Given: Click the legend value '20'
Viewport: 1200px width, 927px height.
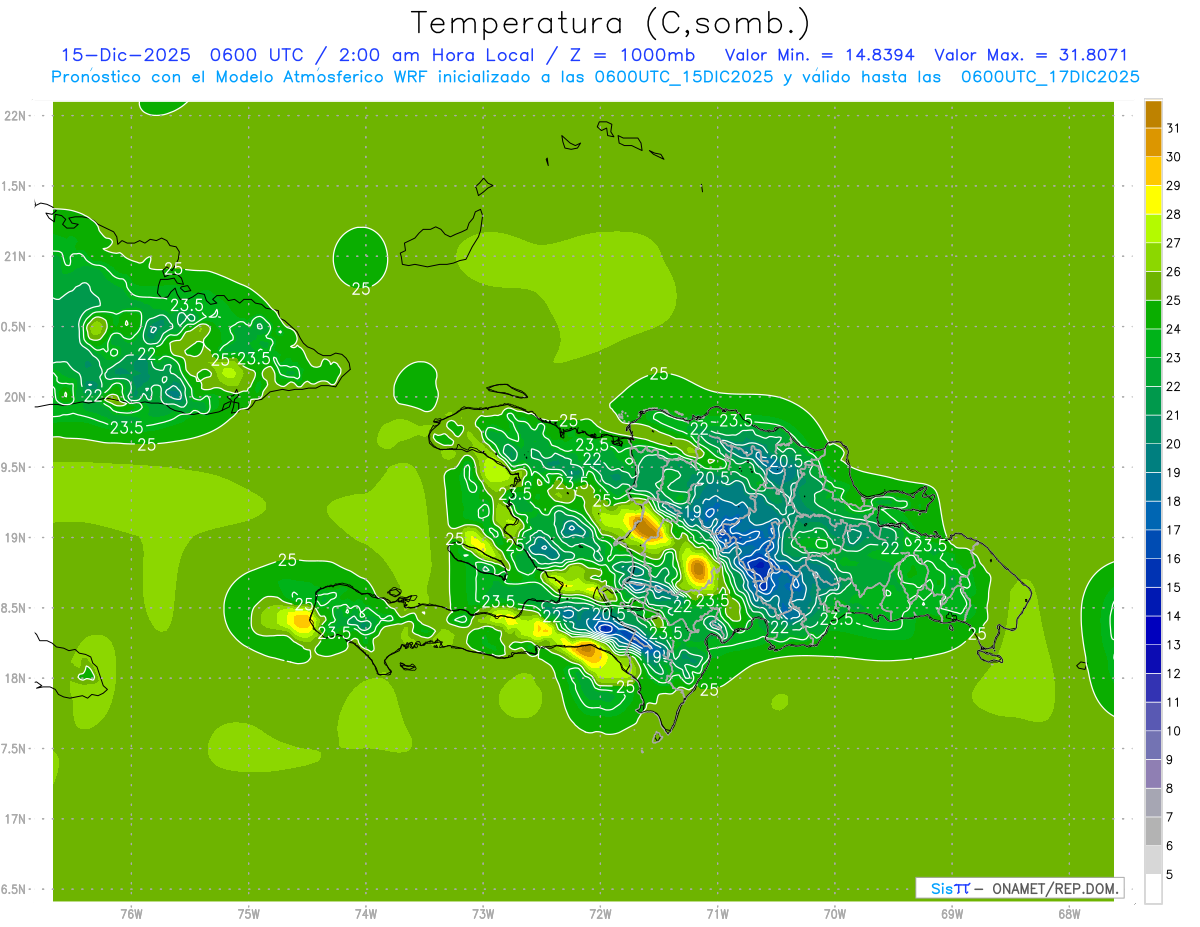Looking at the screenshot, I should [1174, 443].
